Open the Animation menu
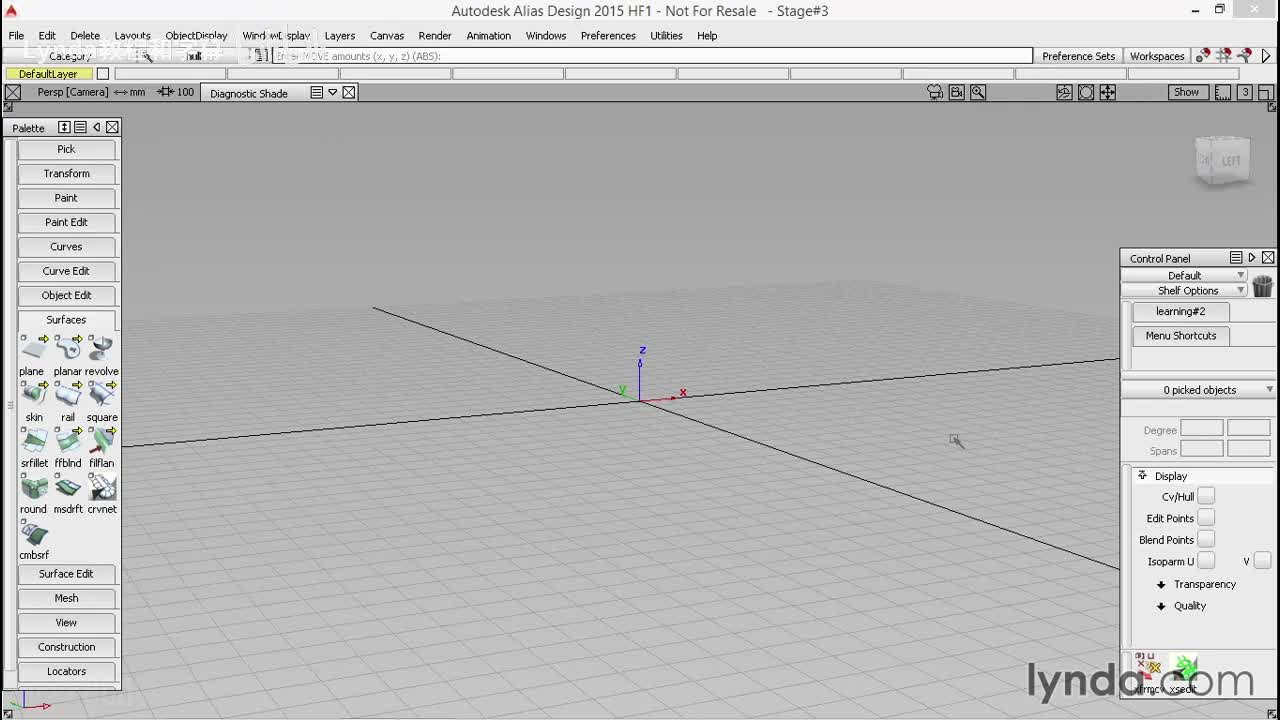This screenshot has height=720, width=1280. tap(489, 35)
